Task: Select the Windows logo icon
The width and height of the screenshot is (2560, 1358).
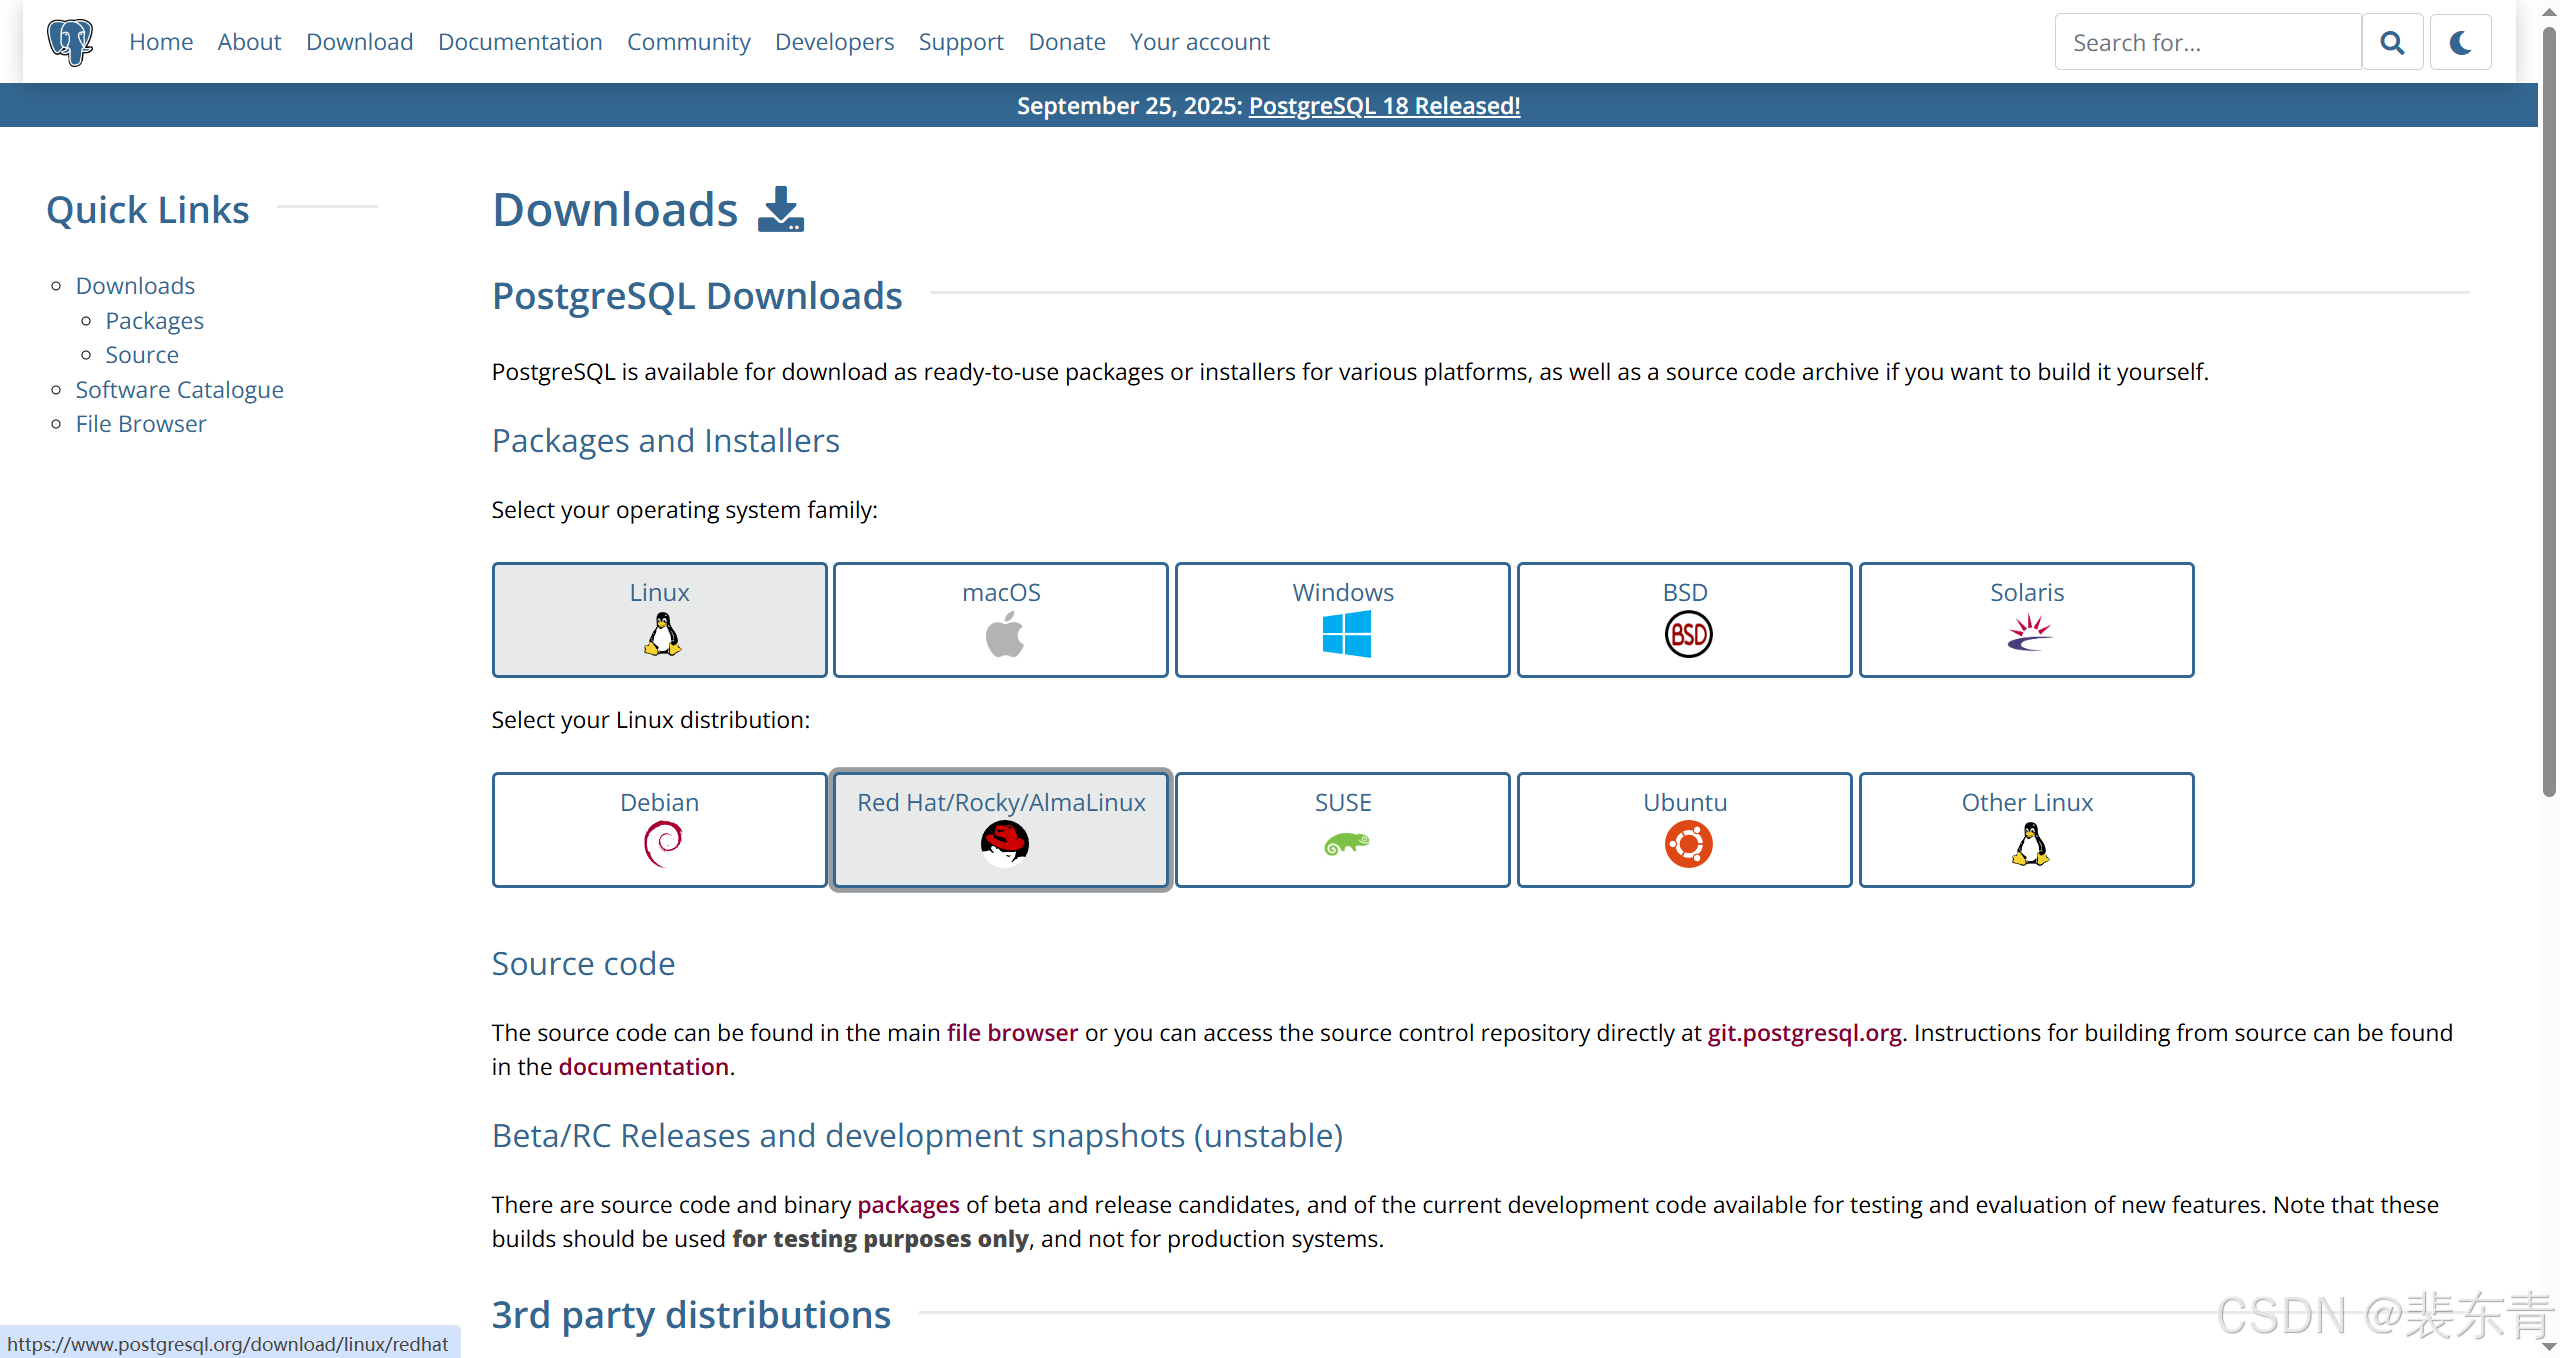Action: (1346, 635)
